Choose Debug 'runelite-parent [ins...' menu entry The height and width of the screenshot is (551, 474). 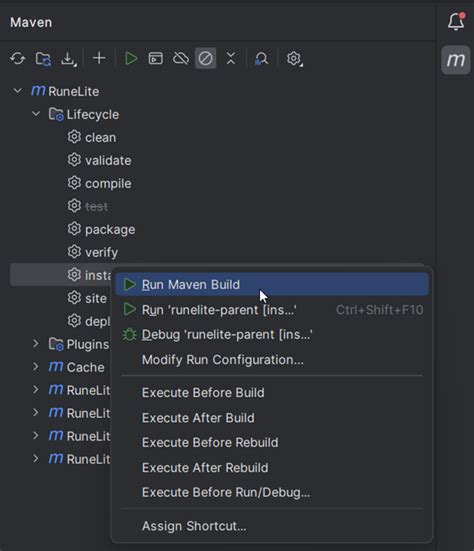(x=272, y=335)
